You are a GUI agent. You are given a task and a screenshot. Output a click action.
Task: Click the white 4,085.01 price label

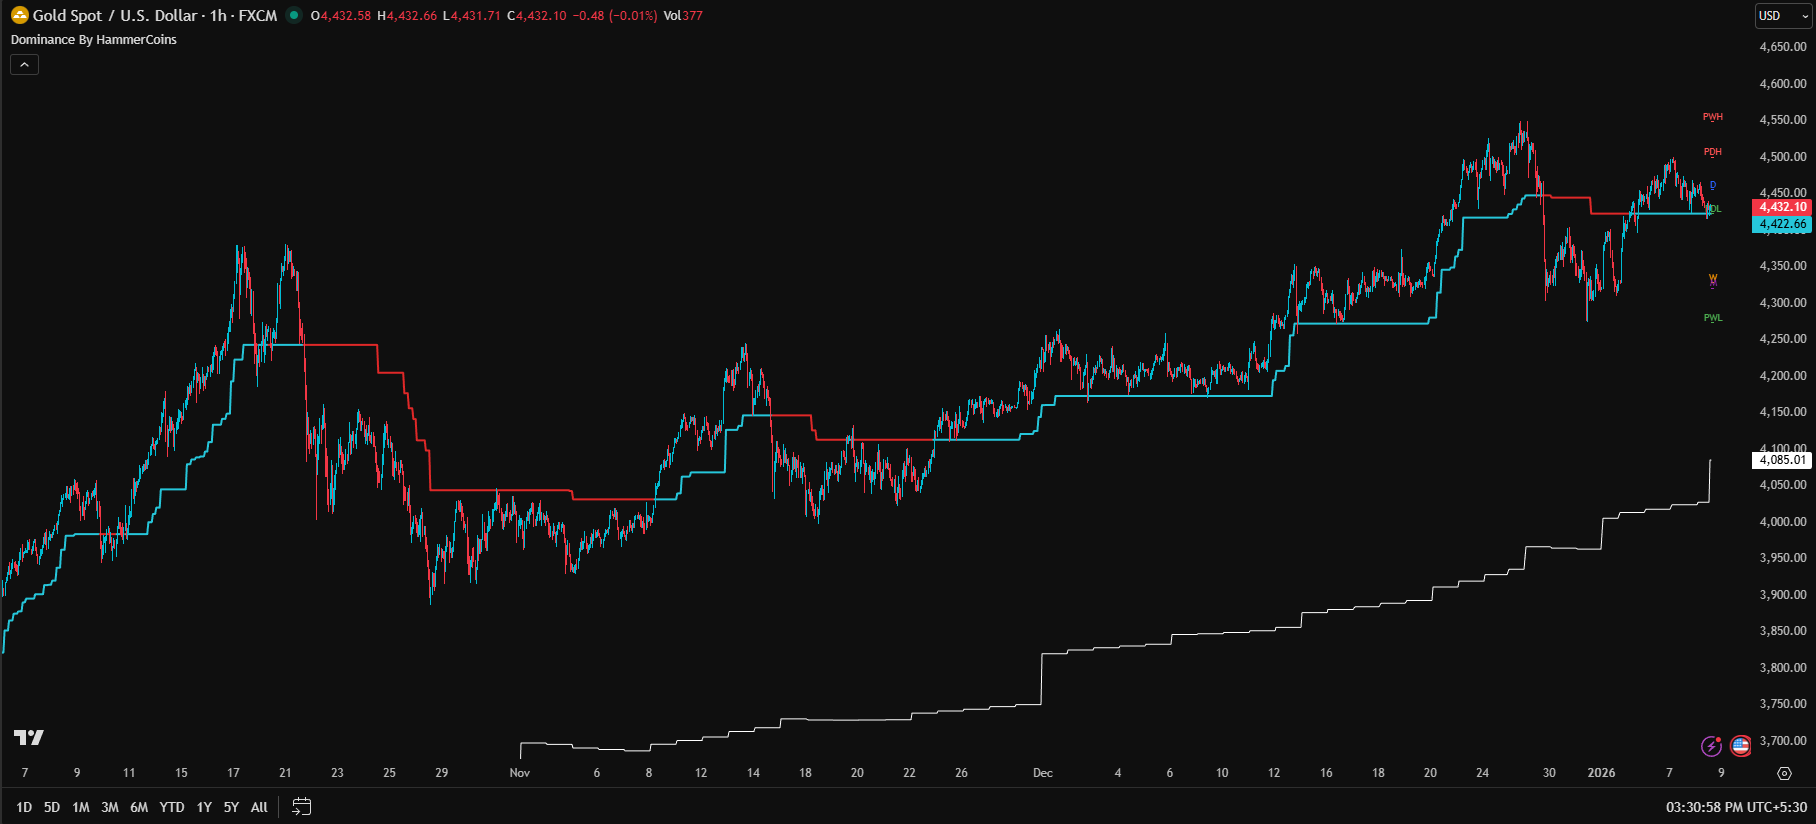[1782, 460]
